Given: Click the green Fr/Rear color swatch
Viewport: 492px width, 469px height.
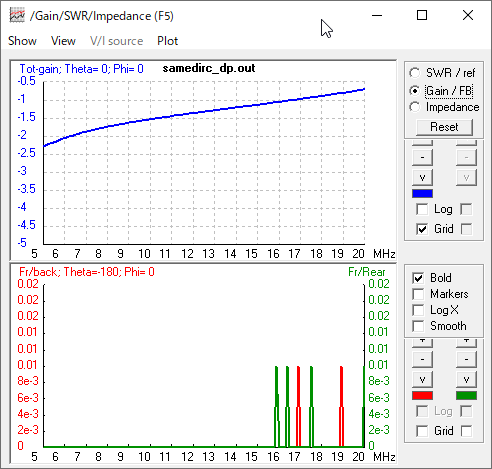Looking at the screenshot, I should coord(466,396).
